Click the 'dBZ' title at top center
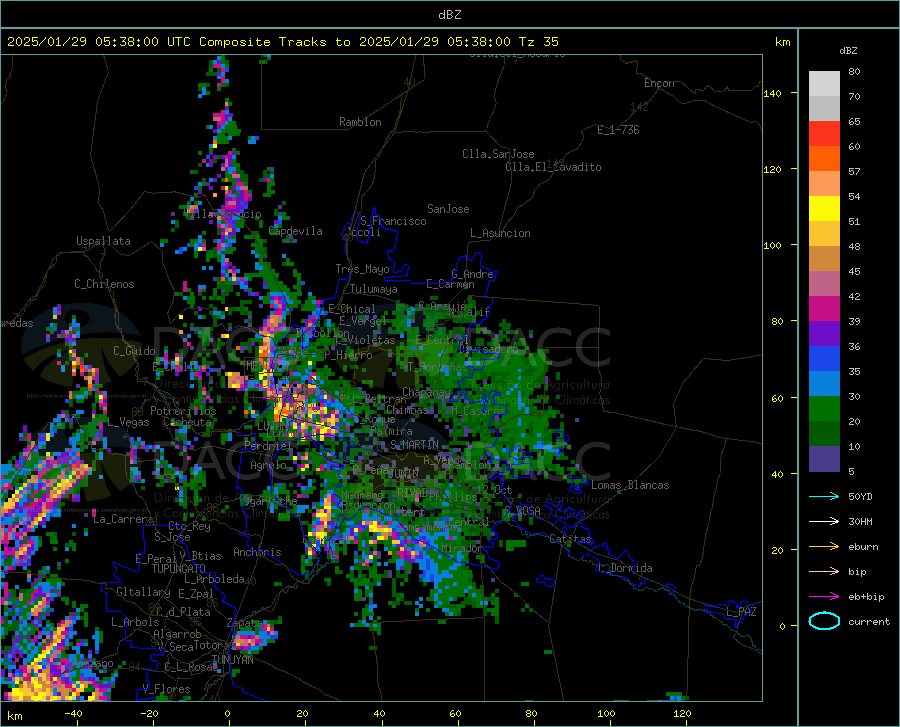Viewport: 900px width, 727px height. [x=449, y=15]
